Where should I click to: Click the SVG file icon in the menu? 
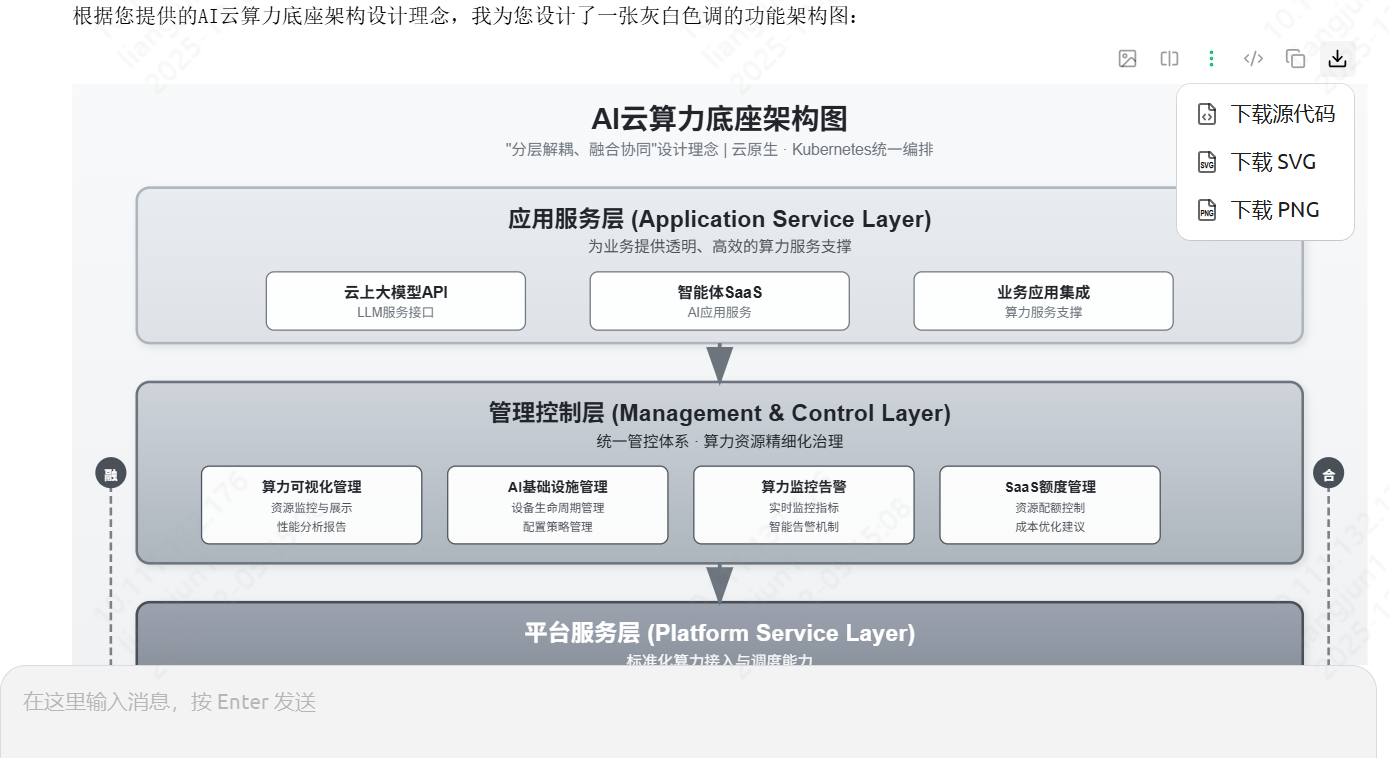pos(1206,162)
